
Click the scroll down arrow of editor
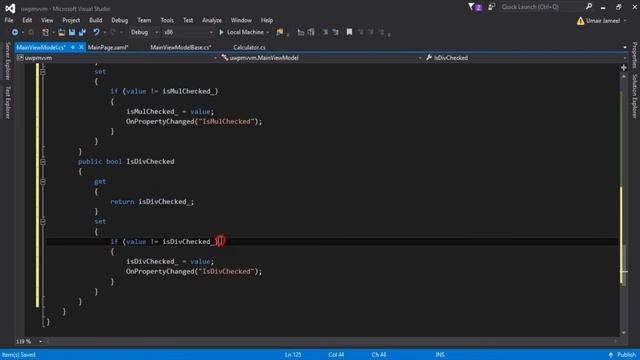click(624, 333)
